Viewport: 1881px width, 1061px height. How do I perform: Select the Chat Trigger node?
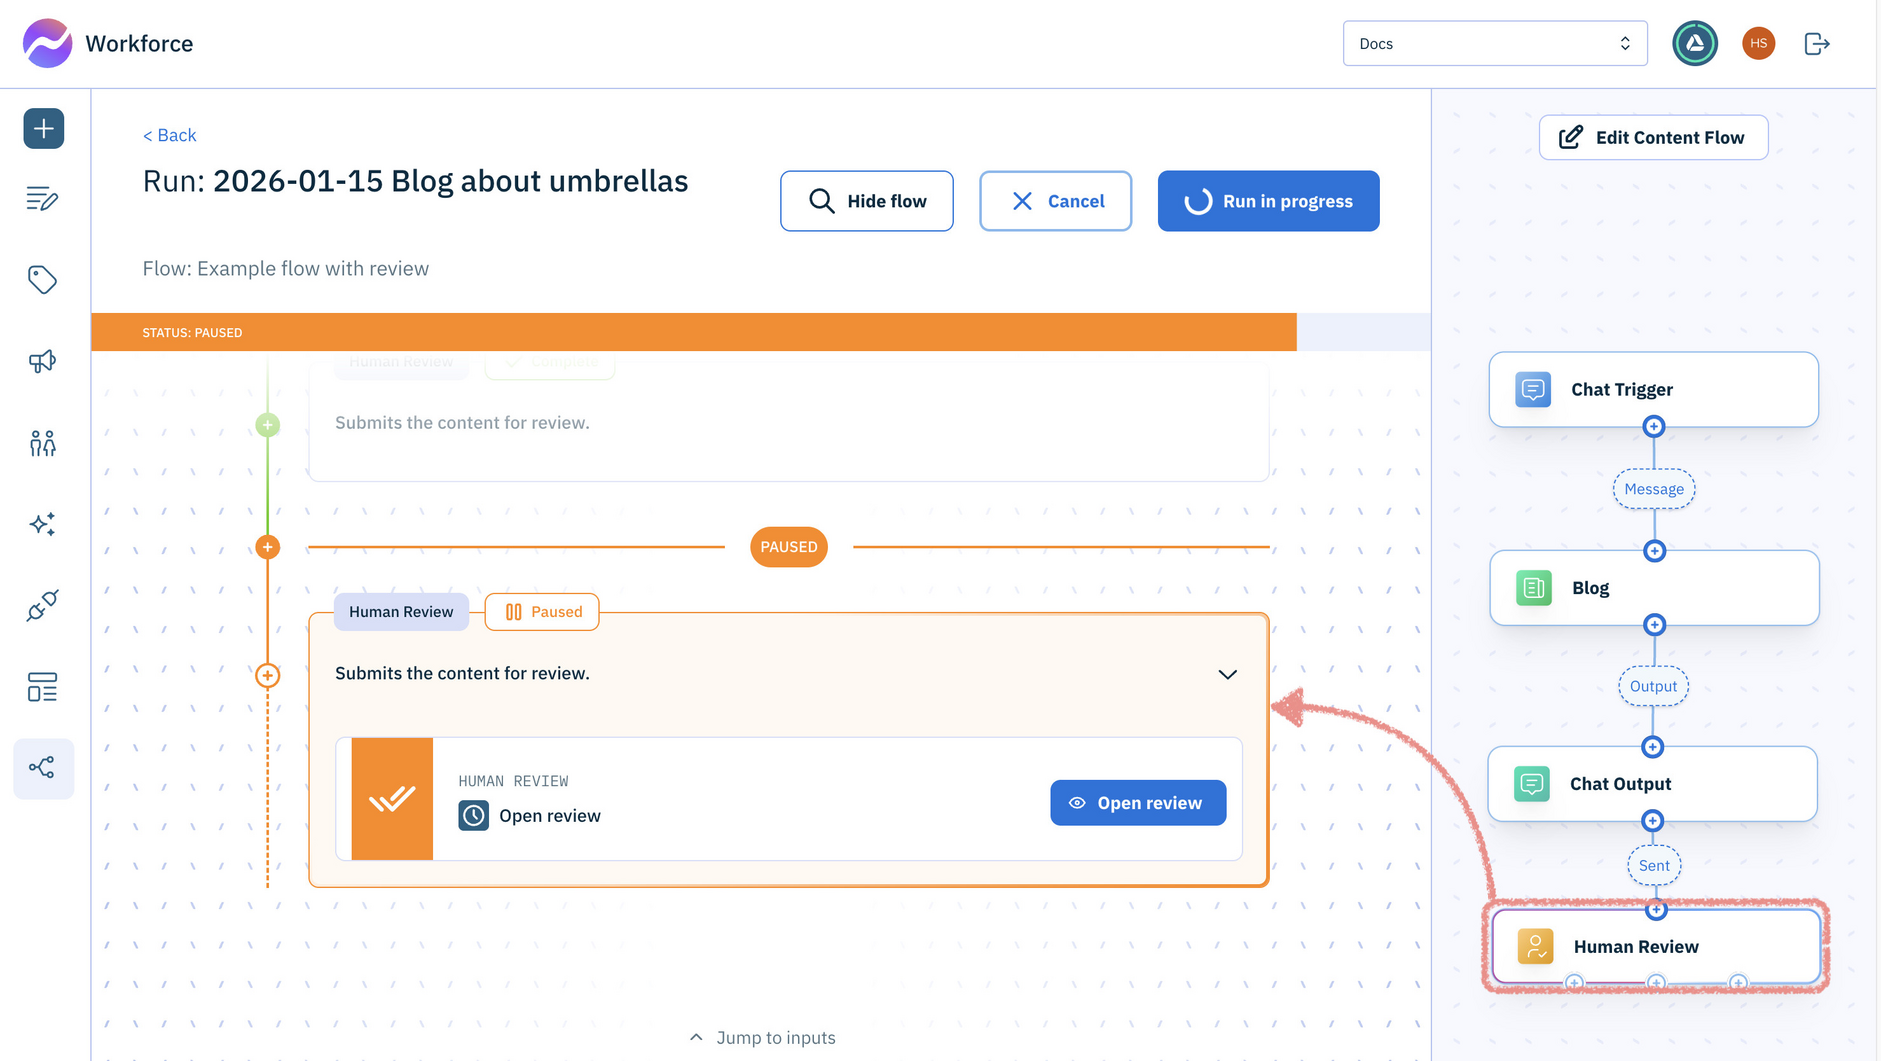[x=1653, y=390]
